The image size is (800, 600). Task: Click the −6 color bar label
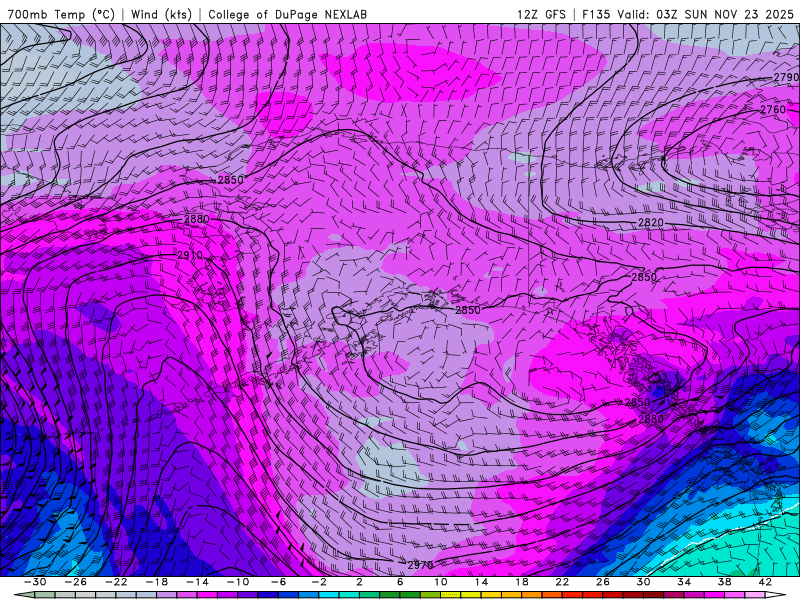pyautogui.click(x=278, y=582)
